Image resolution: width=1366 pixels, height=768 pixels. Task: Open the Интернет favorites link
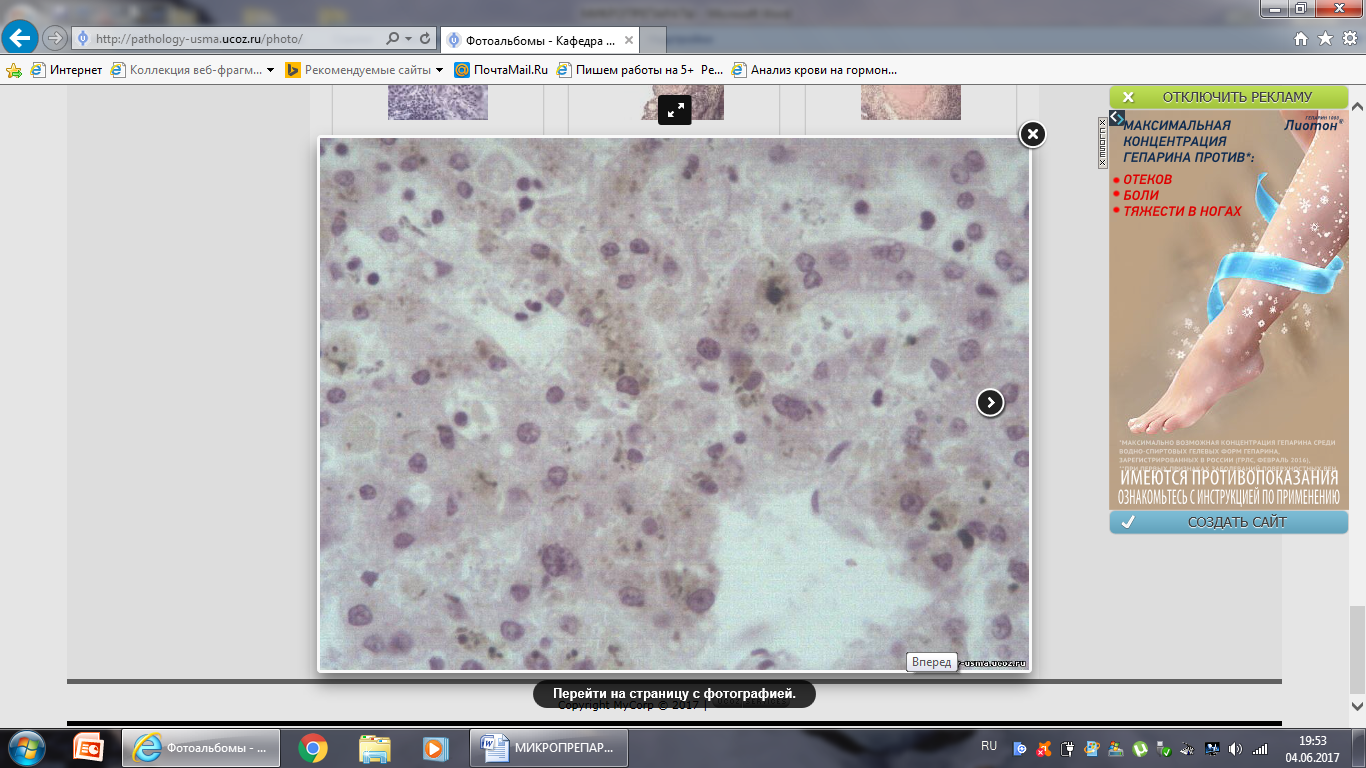(67, 70)
